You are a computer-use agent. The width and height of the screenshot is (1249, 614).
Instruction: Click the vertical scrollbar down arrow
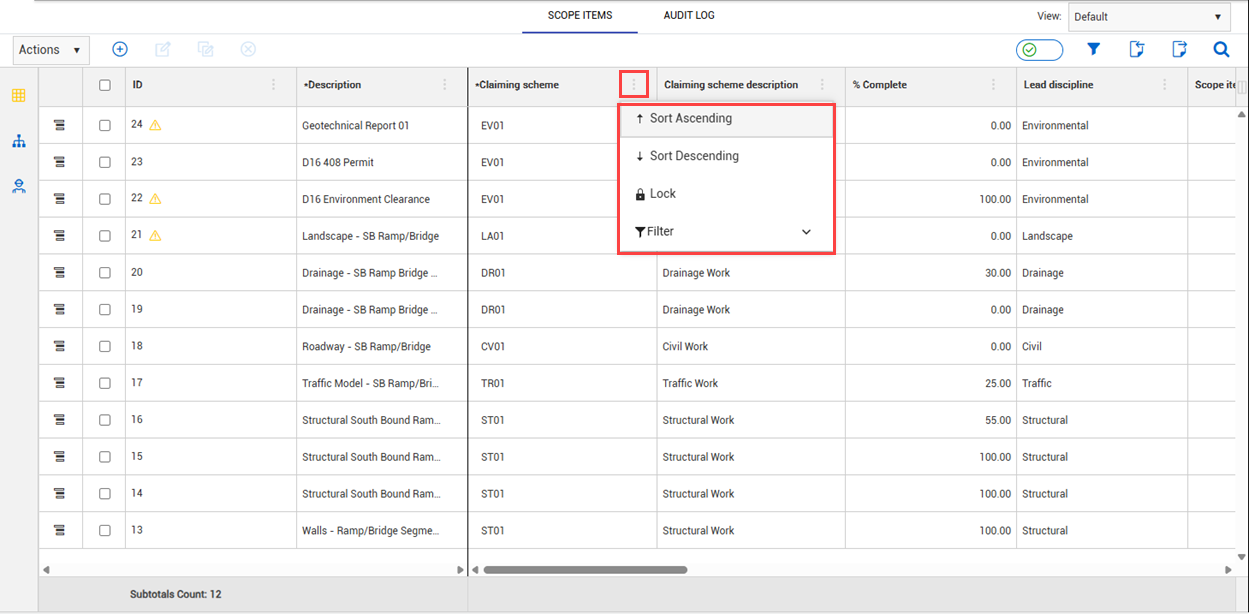(1242, 557)
